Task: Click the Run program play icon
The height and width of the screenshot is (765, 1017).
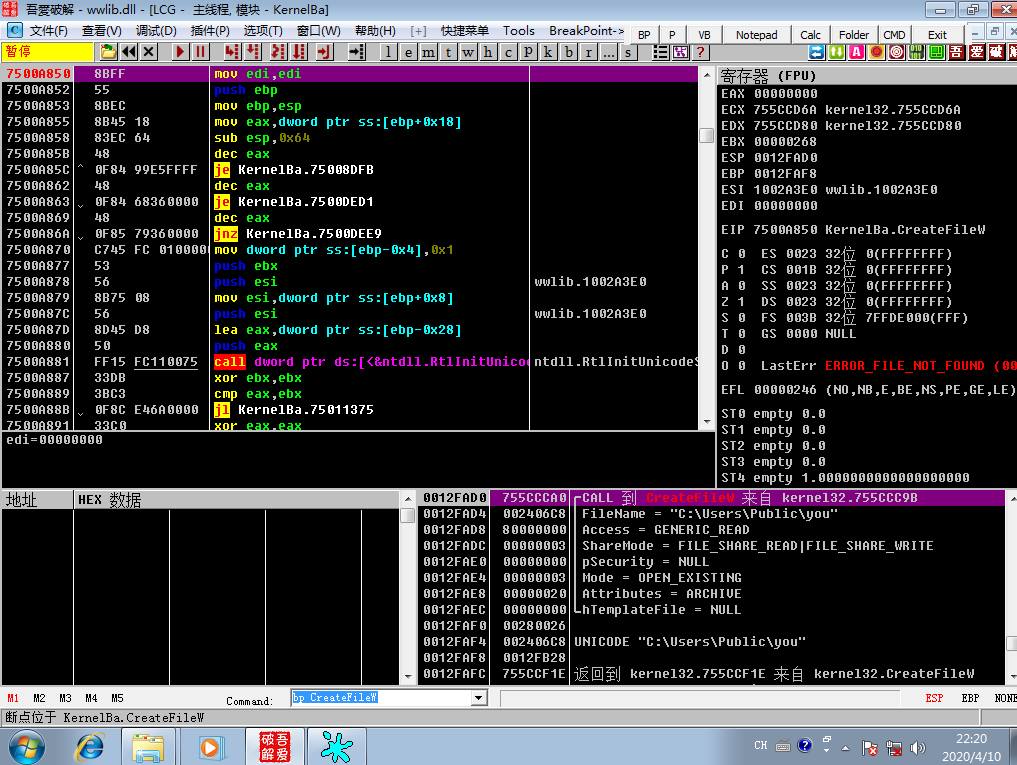Action: click(x=180, y=52)
